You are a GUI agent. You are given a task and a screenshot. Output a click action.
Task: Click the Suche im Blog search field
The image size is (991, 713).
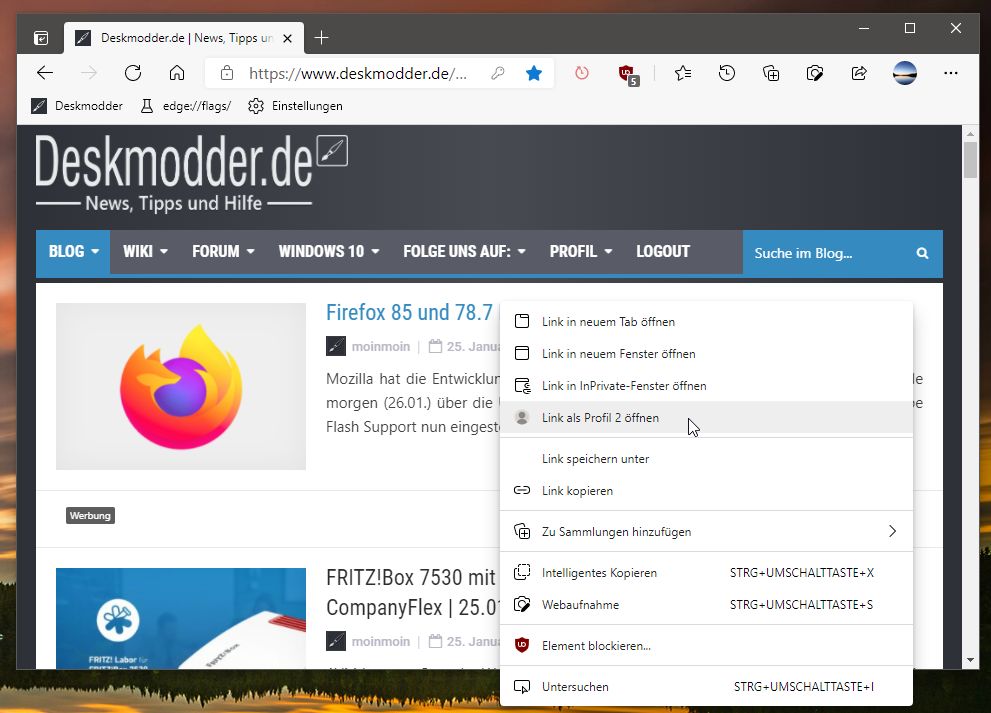coord(828,253)
